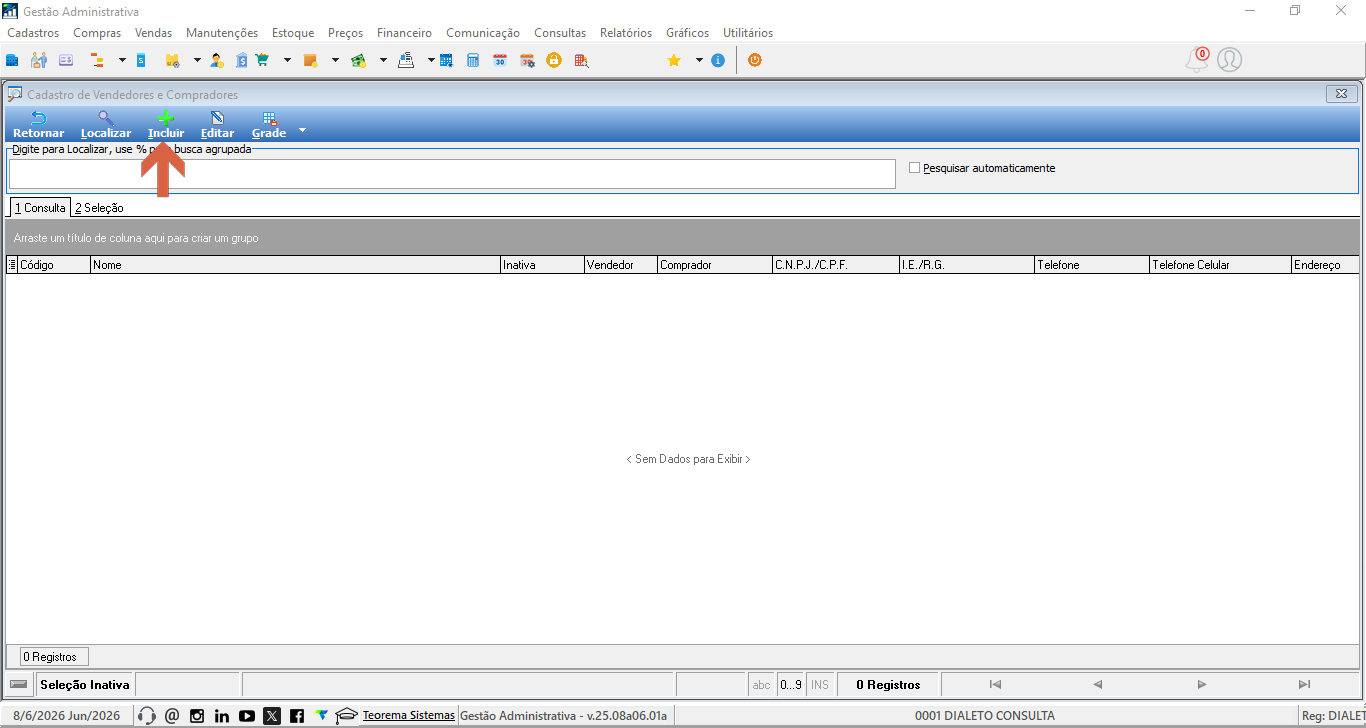
Task: Click the orange power icon
Action: click(754, 60)
